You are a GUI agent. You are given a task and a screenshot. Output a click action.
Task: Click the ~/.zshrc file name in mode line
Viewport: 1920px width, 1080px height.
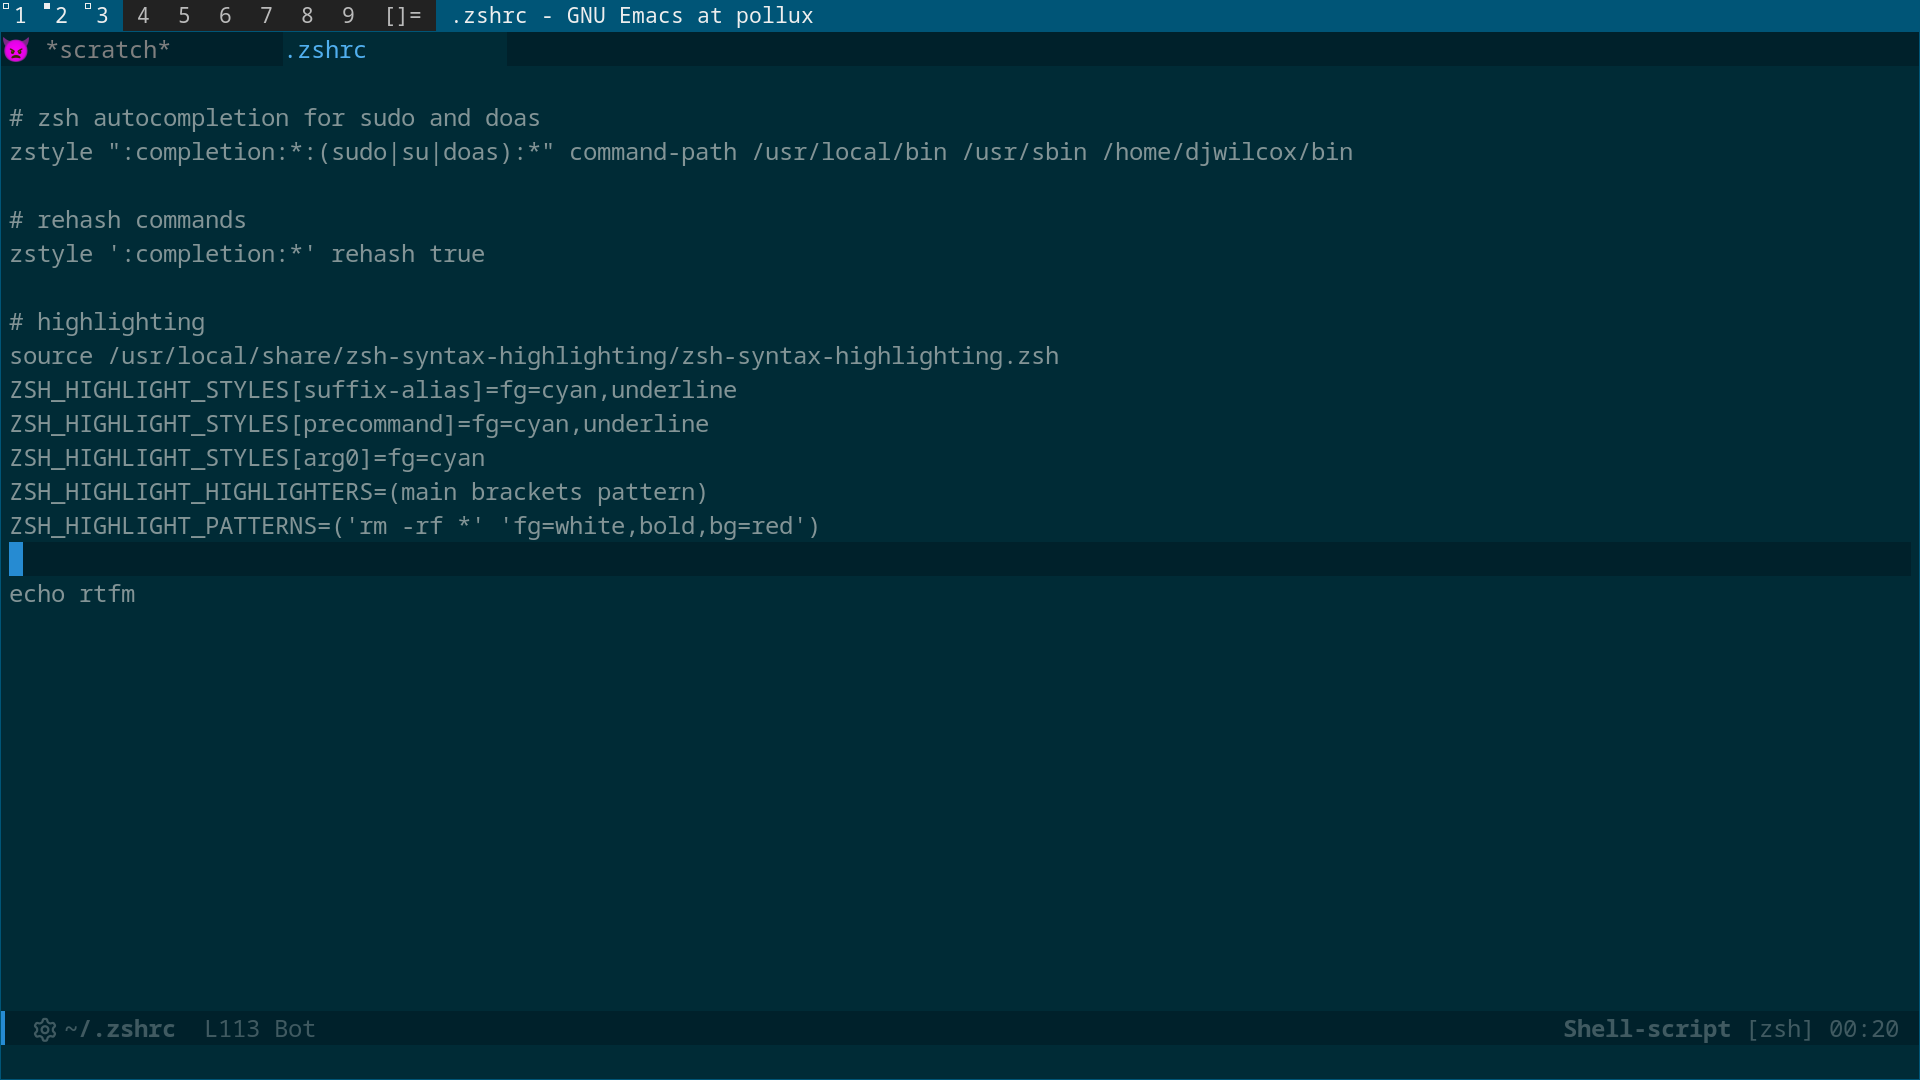tap(120, 1029)
